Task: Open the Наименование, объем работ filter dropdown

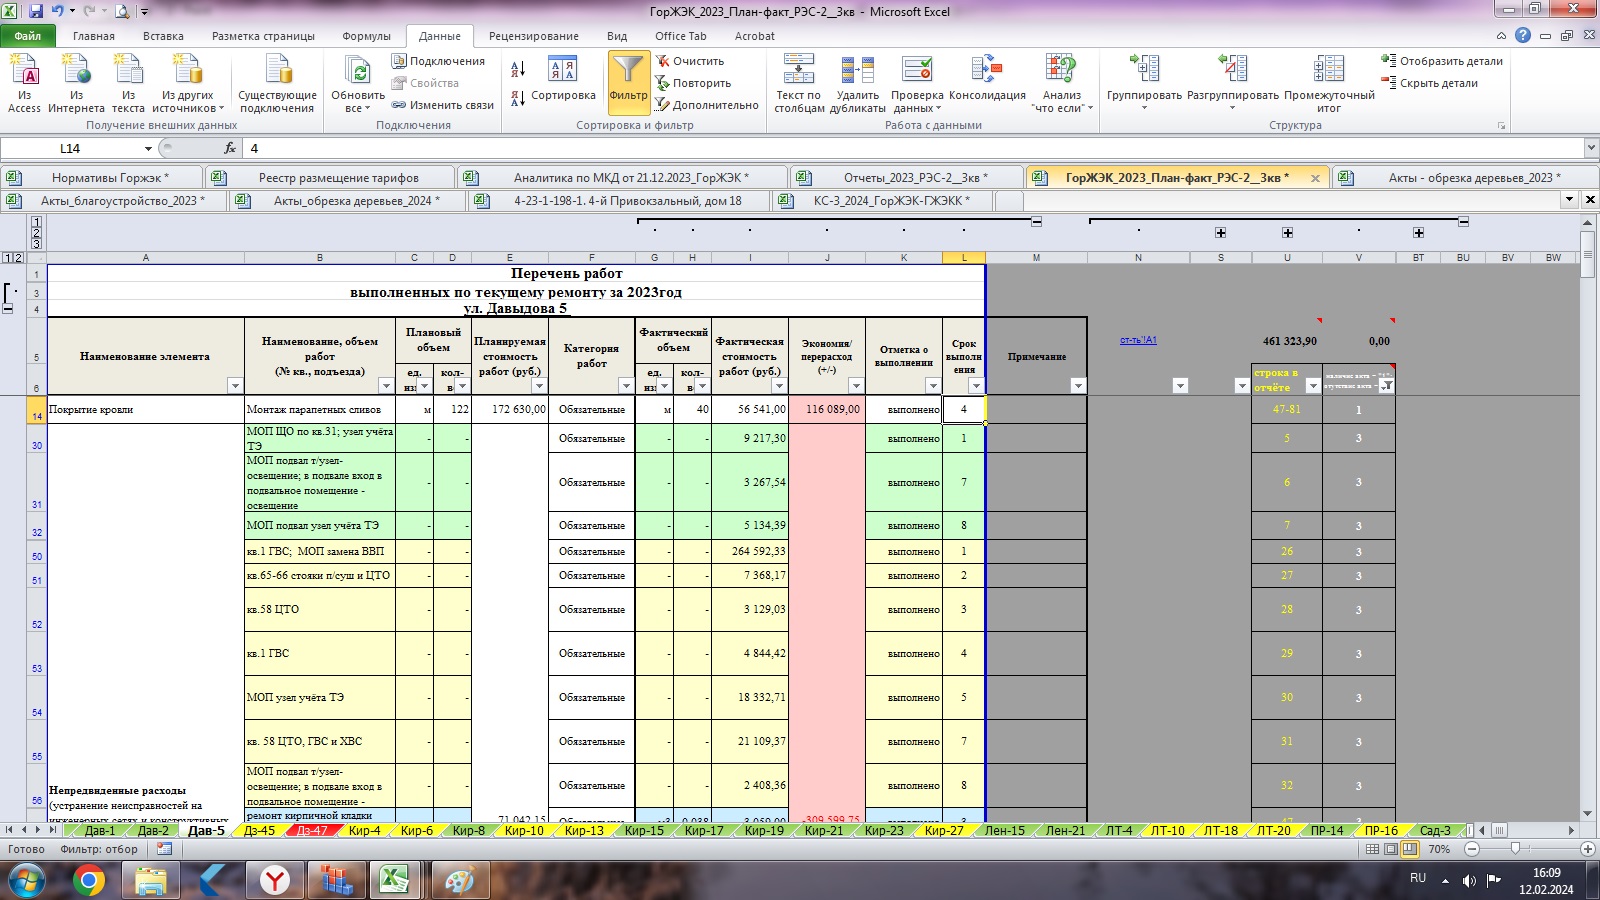Action: pyautogui.click(x=386, y=386)
